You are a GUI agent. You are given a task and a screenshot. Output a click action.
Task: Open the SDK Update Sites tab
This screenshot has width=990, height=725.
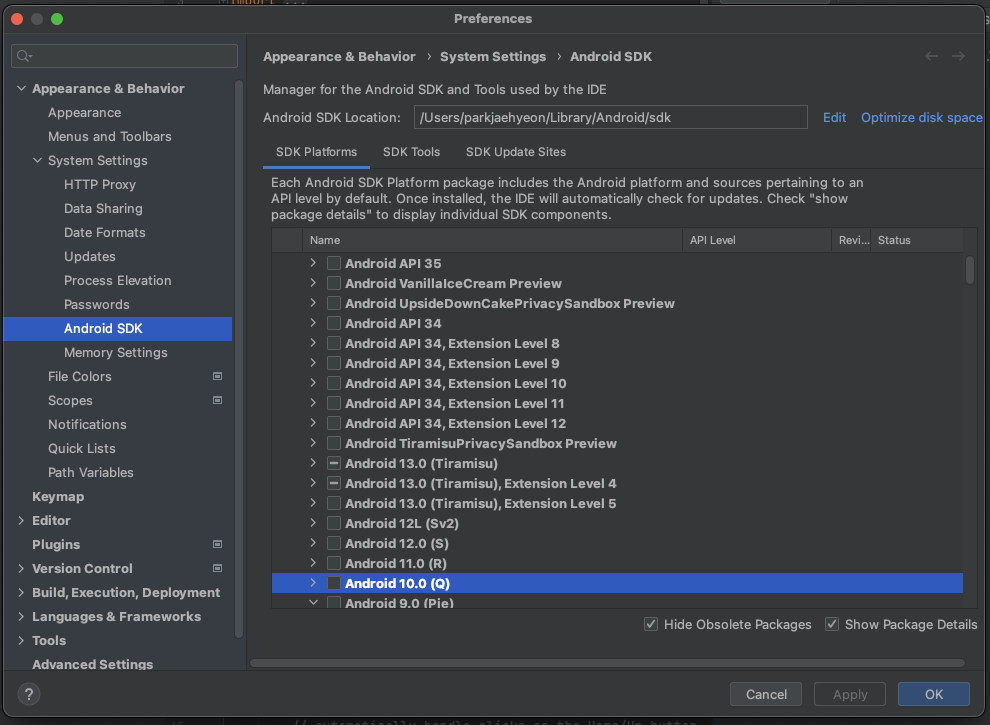(x=516, y=152)
